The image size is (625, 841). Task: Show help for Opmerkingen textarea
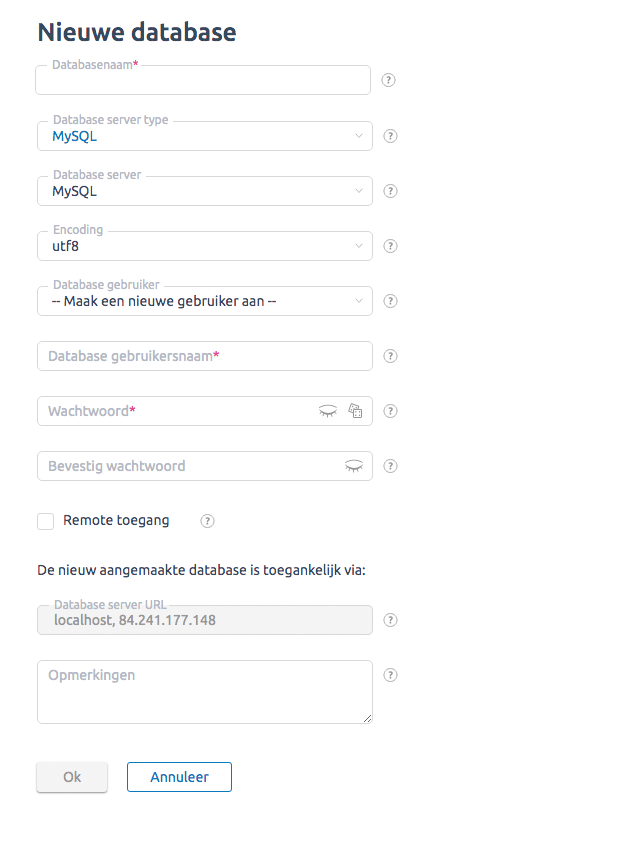click(x=391, y=675)
